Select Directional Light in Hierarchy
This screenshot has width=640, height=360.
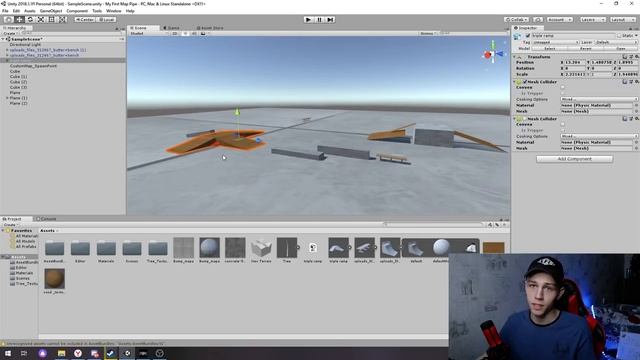(25, 44)
